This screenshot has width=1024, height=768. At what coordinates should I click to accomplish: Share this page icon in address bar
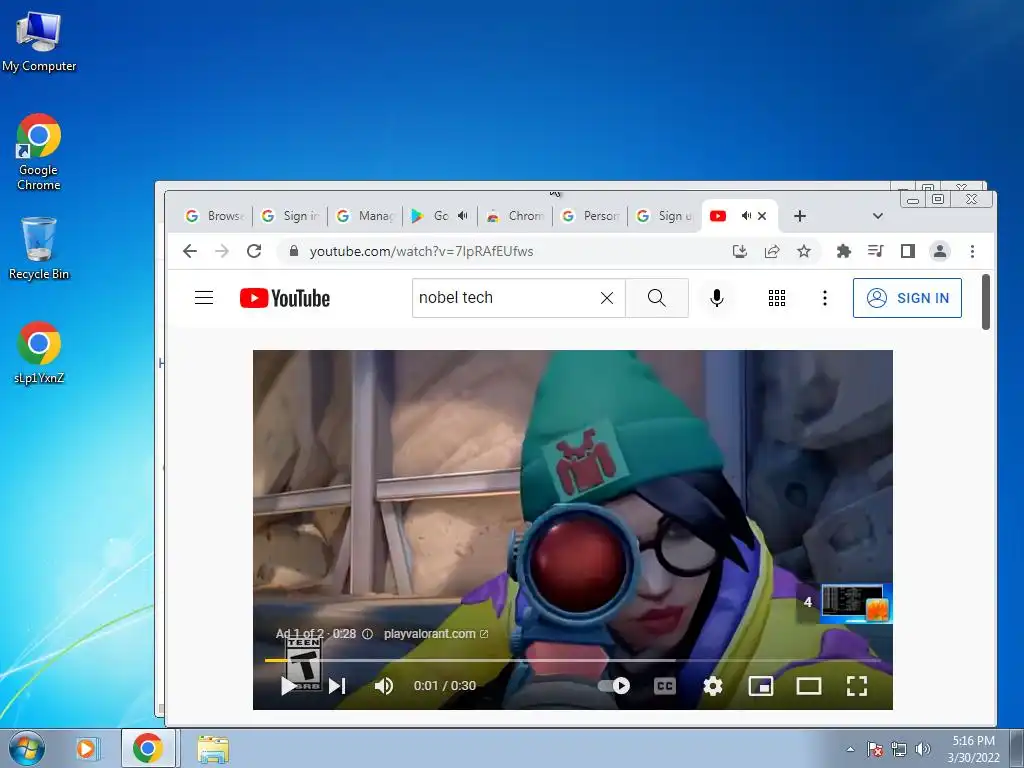(x=772, y=251)
